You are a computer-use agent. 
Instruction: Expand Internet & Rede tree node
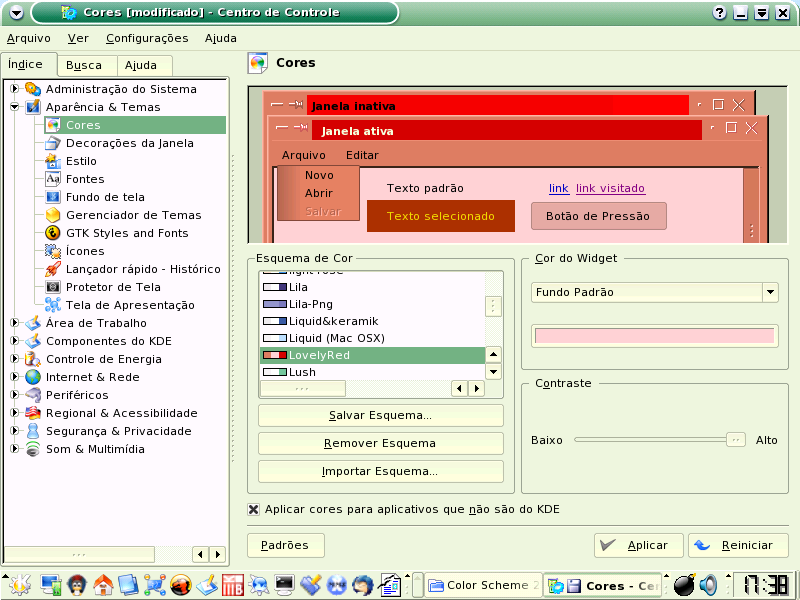coord(15,377)
